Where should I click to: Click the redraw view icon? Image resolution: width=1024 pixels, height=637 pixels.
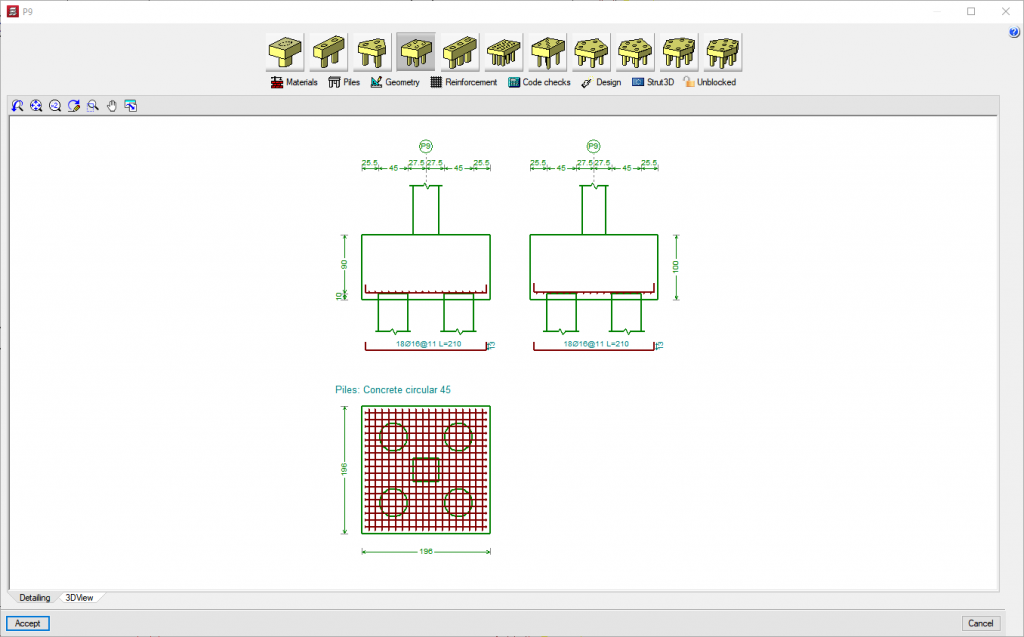(x=74, y=106)
